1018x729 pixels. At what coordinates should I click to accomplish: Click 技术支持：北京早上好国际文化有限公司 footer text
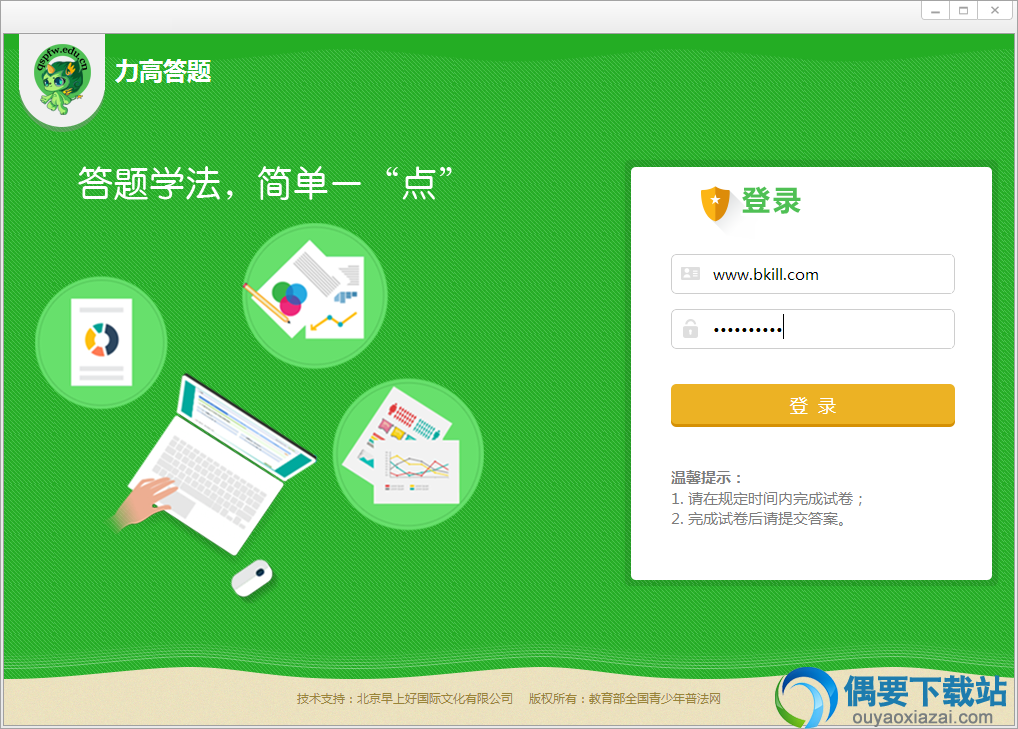click(405, 698)
